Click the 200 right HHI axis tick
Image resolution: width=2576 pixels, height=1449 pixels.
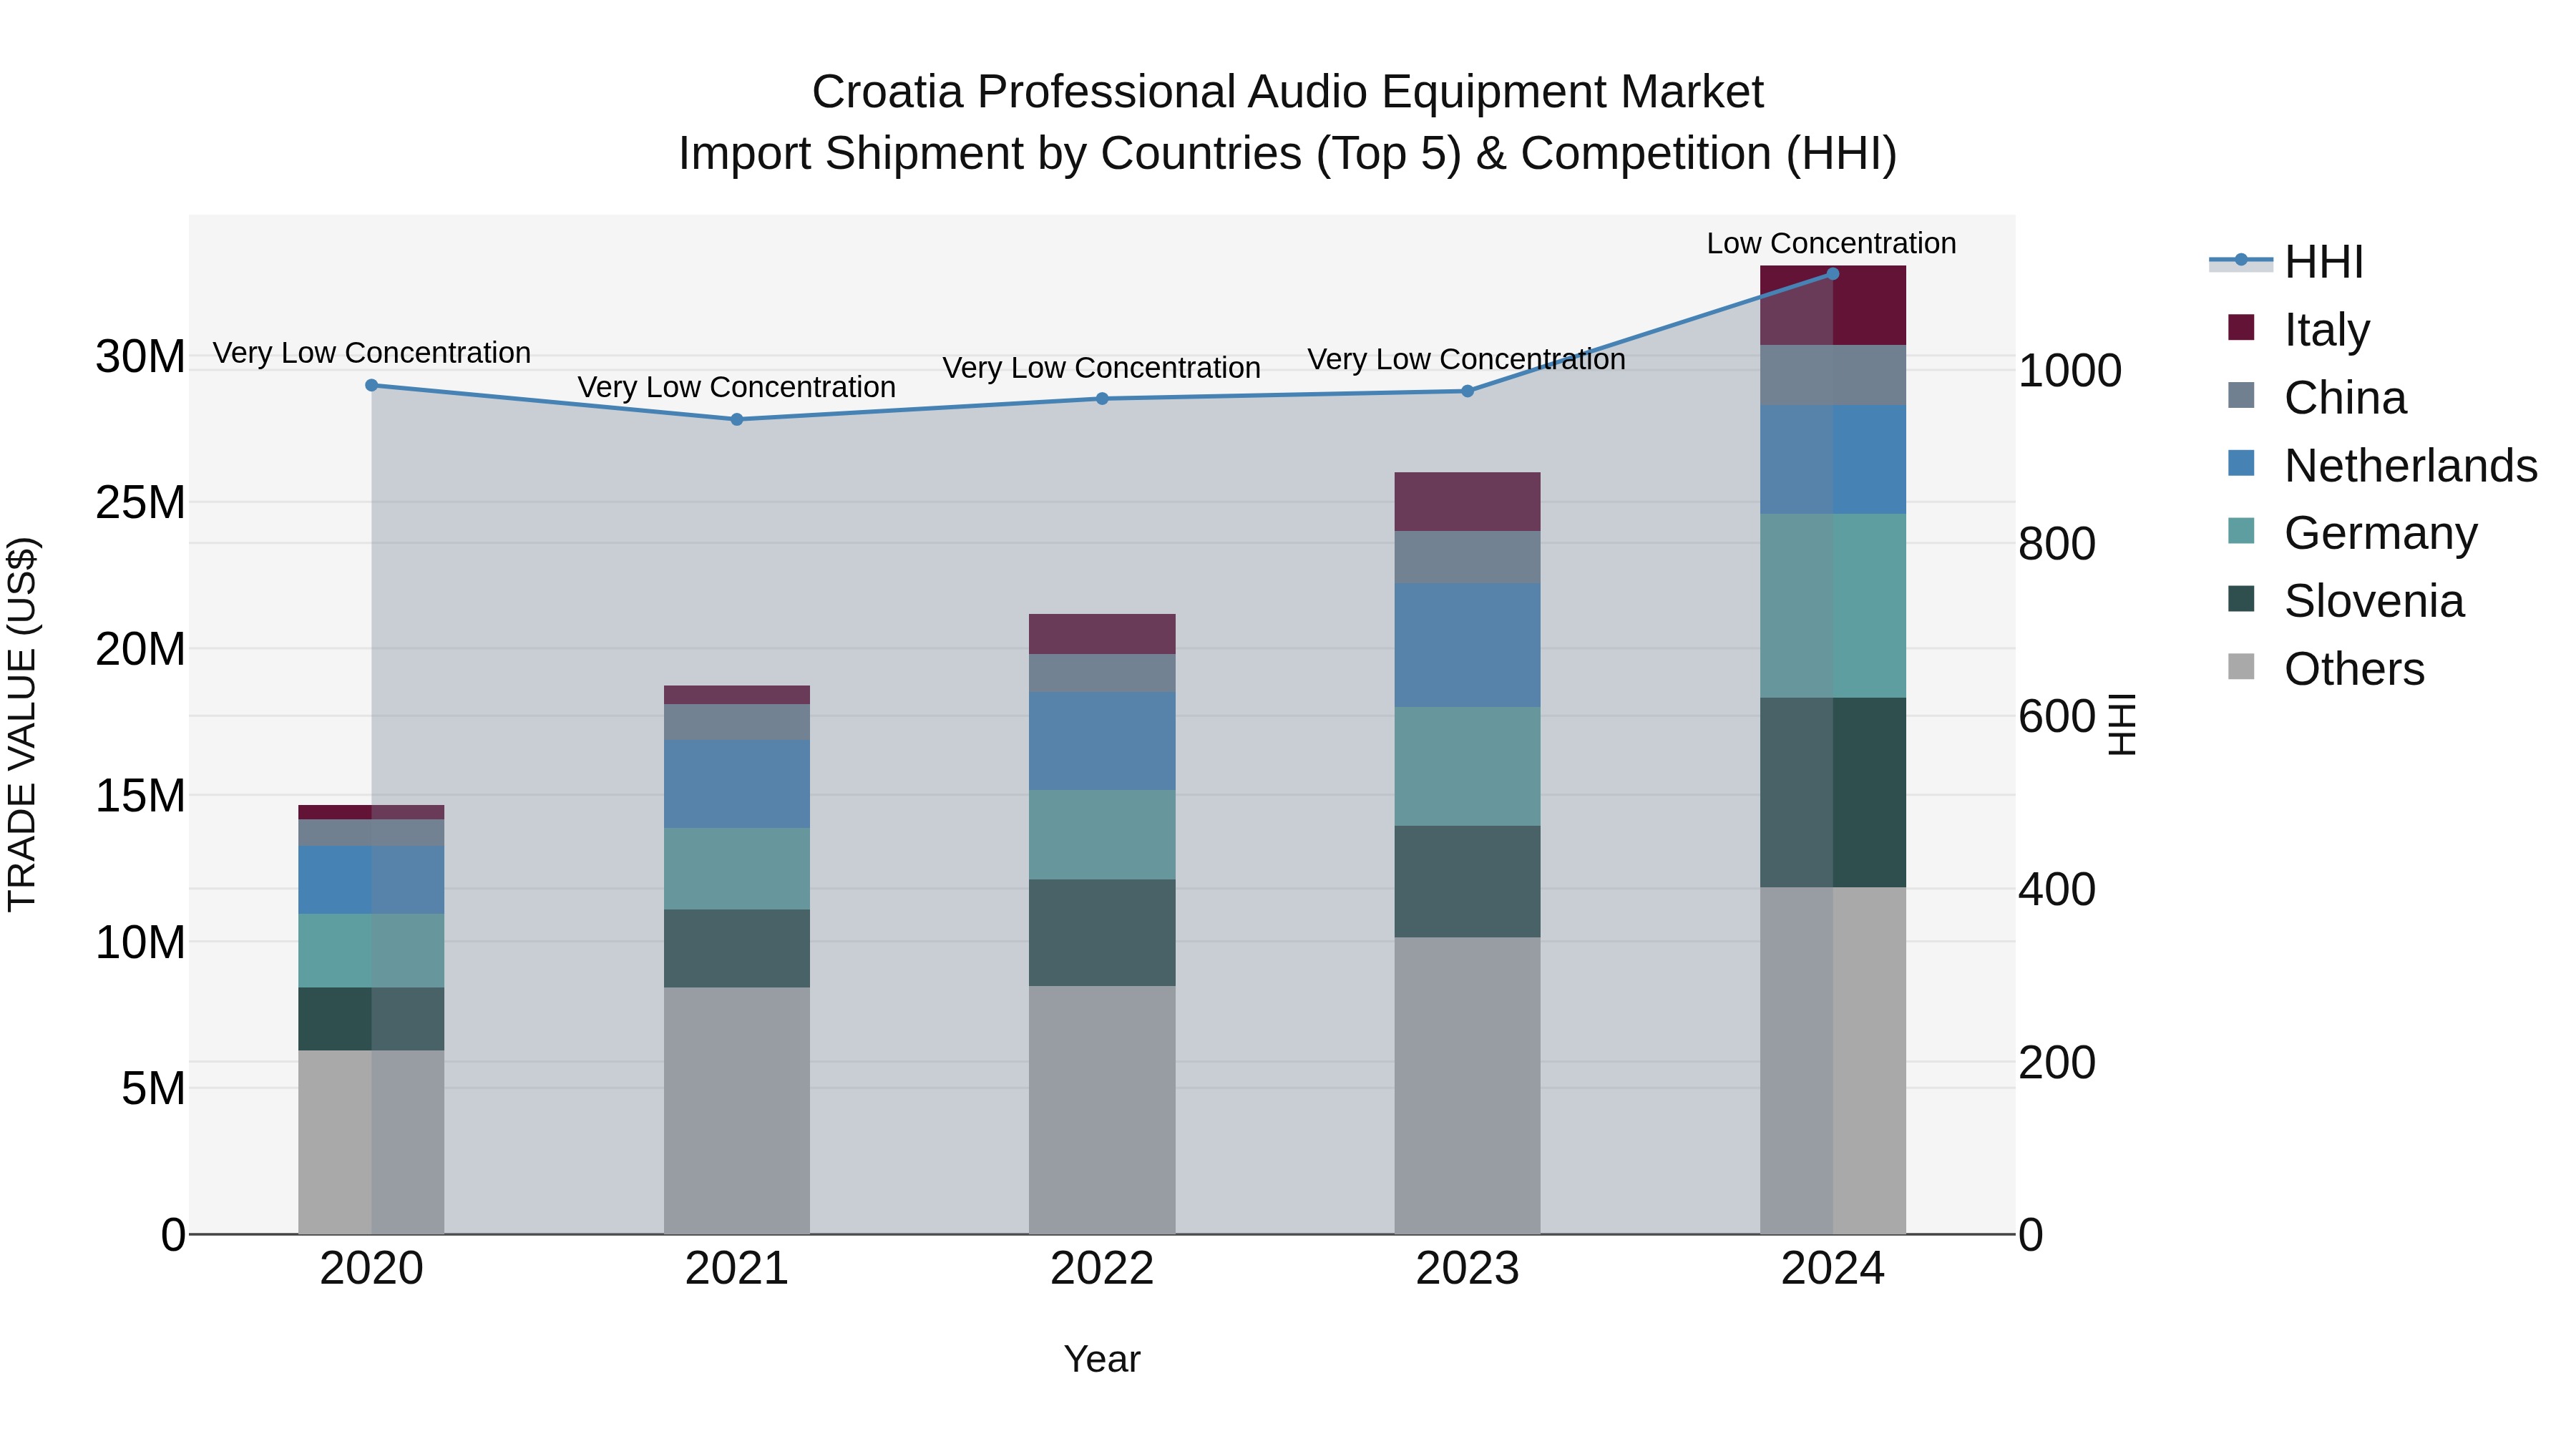[2057, 1062]
